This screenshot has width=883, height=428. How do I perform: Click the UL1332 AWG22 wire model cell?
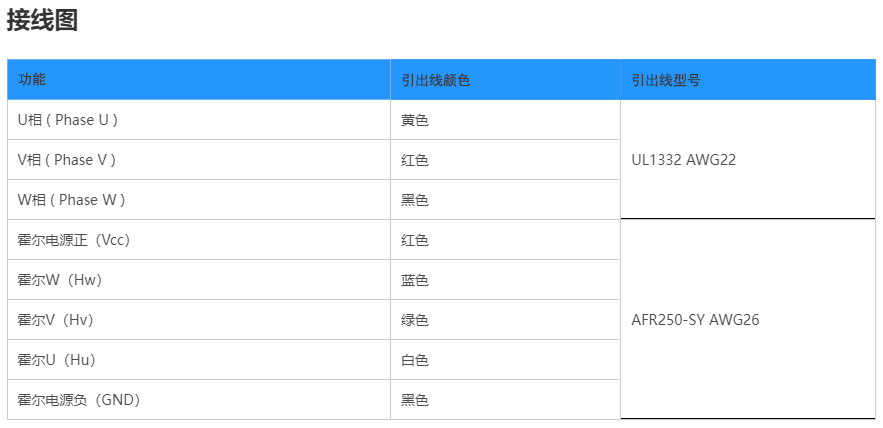click(x=684, y=160)
